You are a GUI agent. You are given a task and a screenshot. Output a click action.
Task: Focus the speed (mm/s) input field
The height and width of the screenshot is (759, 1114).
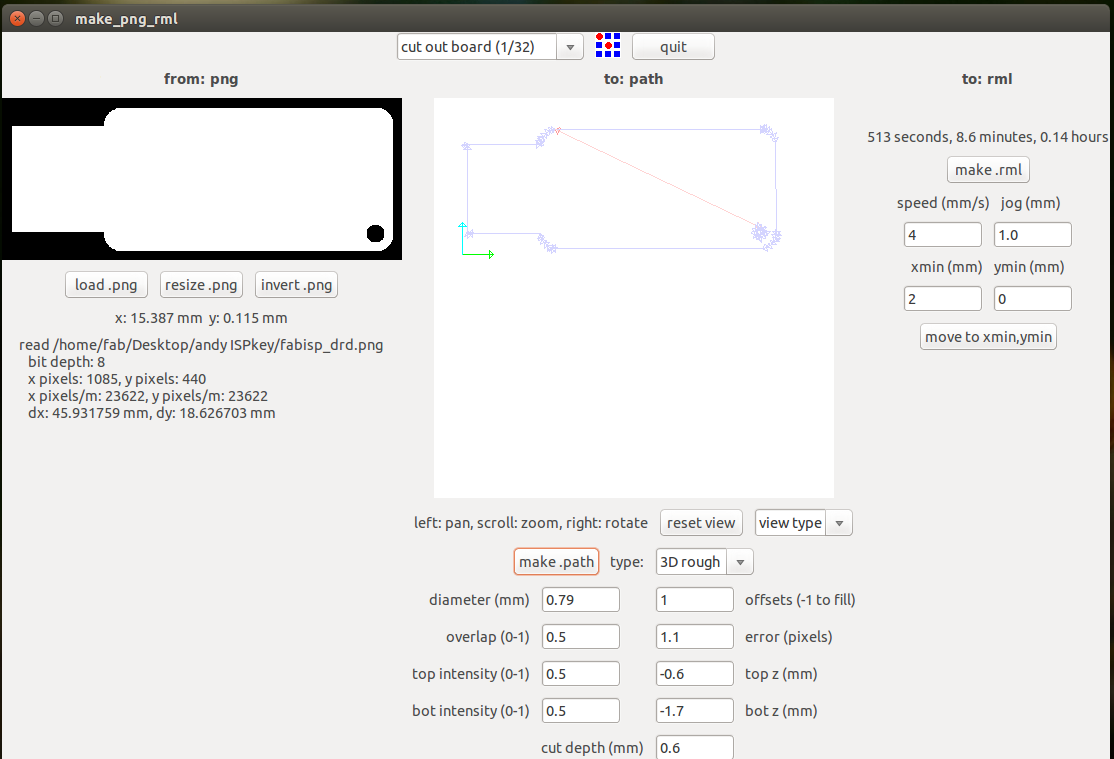942,235
